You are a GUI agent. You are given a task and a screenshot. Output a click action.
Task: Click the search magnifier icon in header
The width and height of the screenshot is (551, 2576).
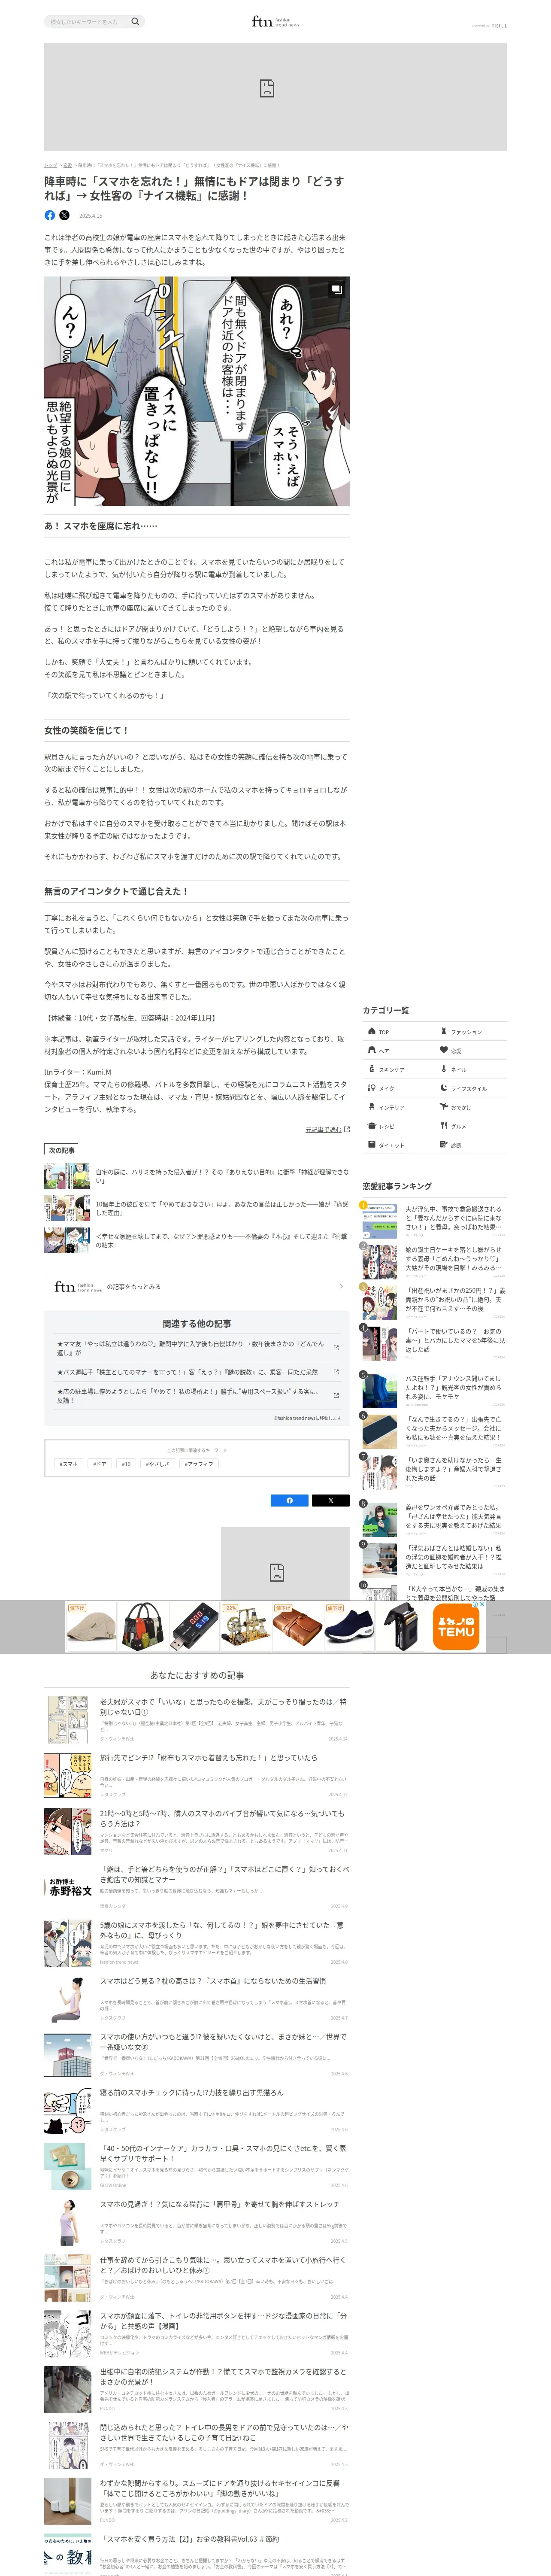coord(135,21)
